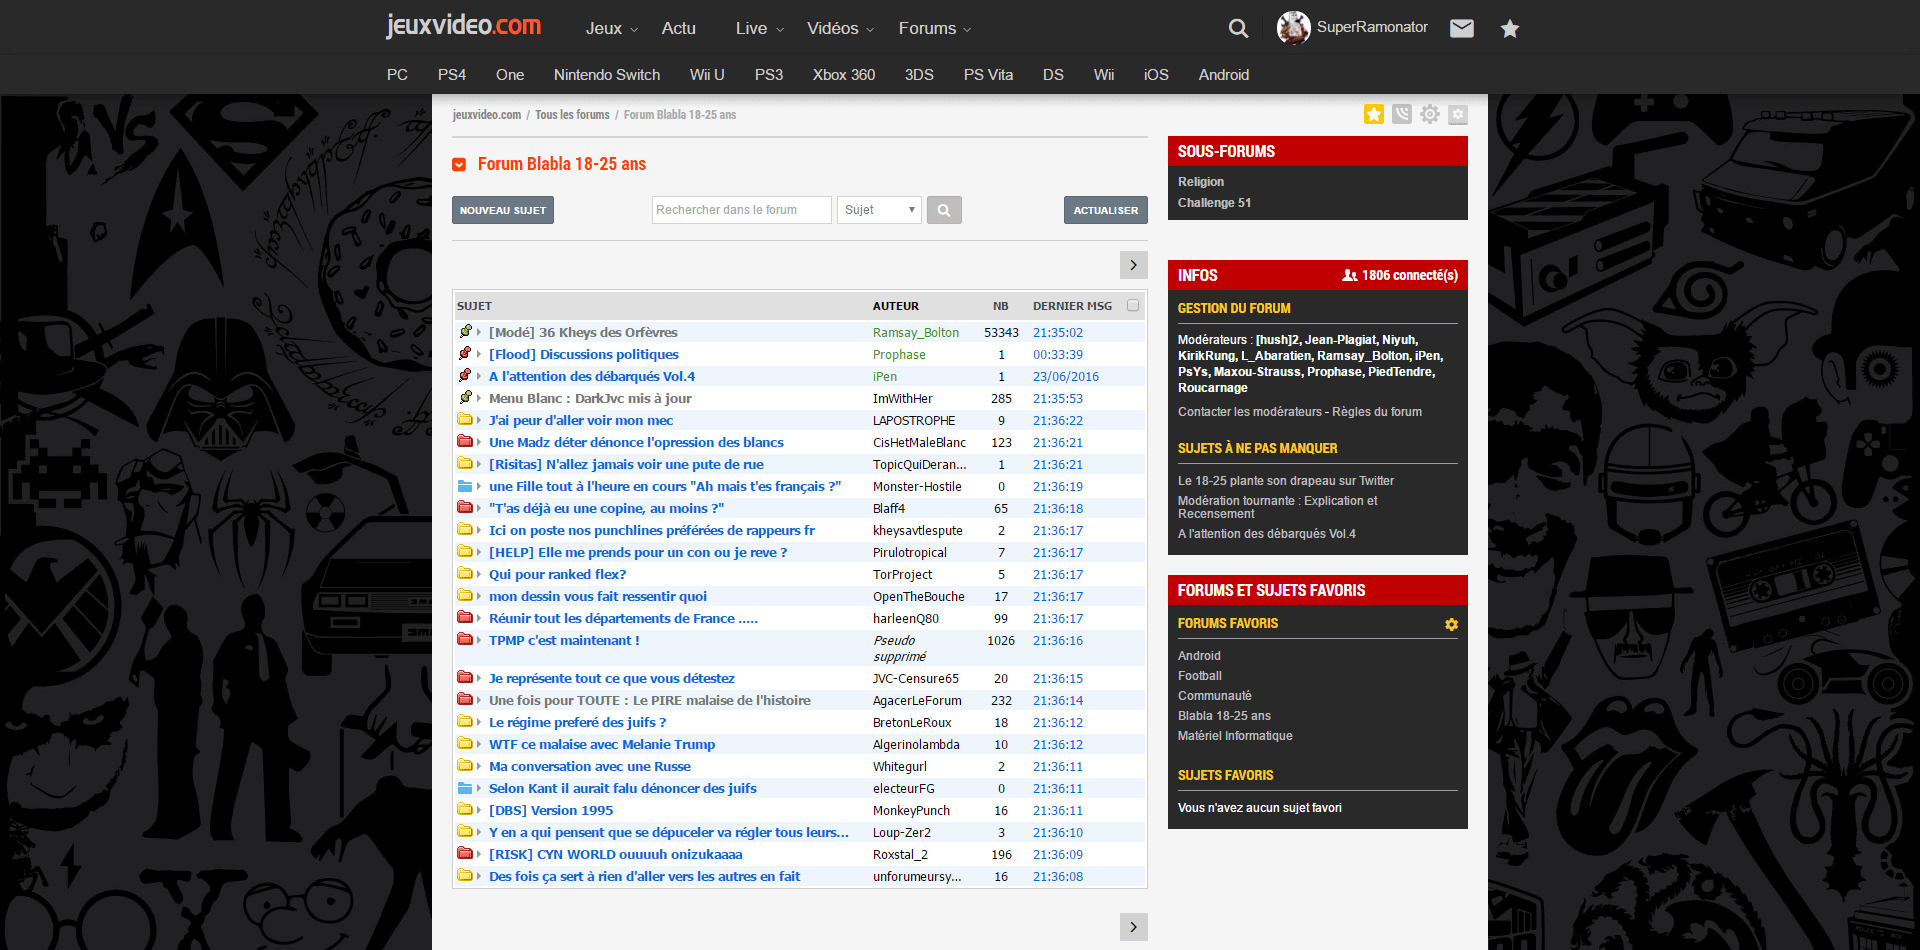Open SuperRamonator's profile avatar
This screenshot has height=950, width=1920.
point(1293,28)
